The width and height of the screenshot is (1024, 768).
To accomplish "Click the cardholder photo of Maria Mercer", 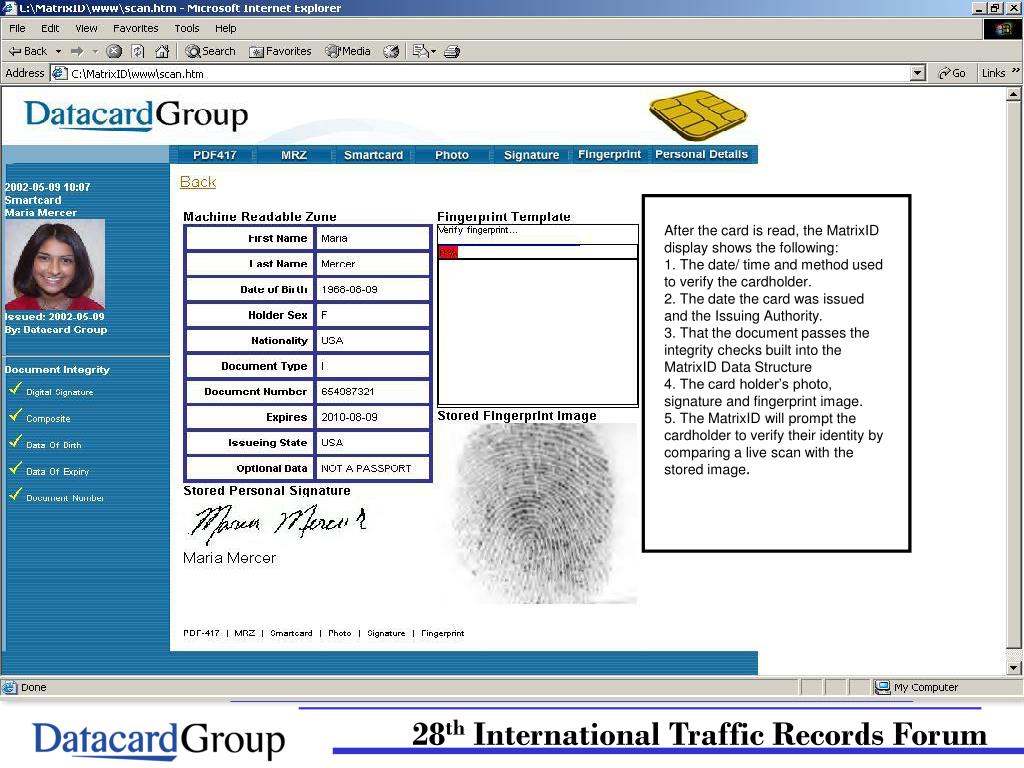I will [x=54, y=264].
